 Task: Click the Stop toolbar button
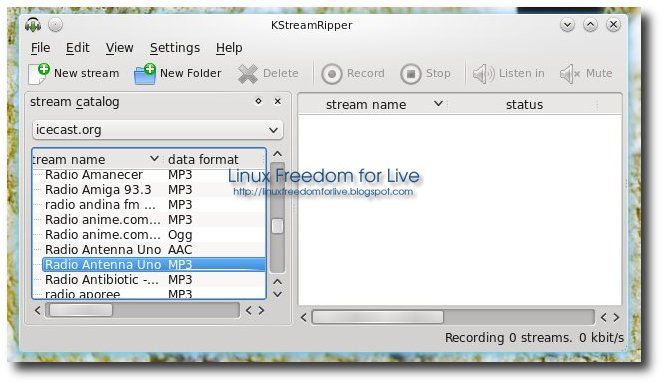(426, 74)
